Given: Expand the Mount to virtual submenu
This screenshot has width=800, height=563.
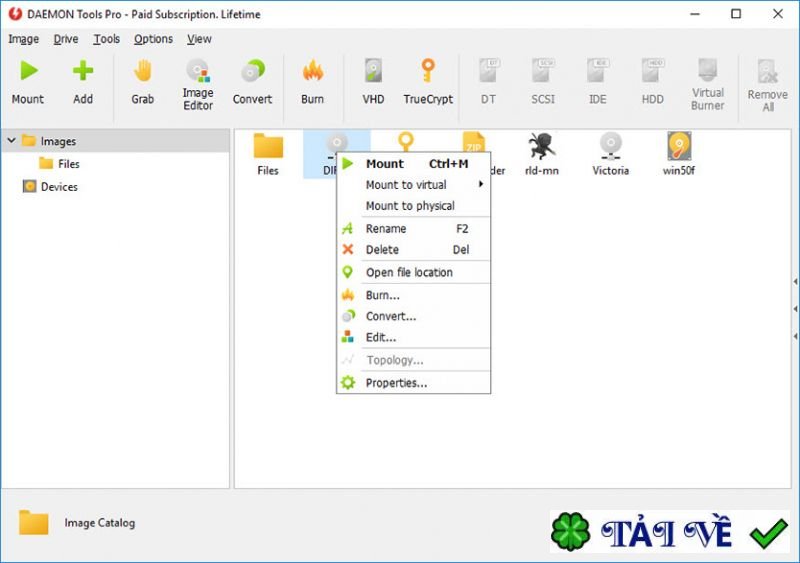Looking at the screenshot, I should [x=413, y=185].
